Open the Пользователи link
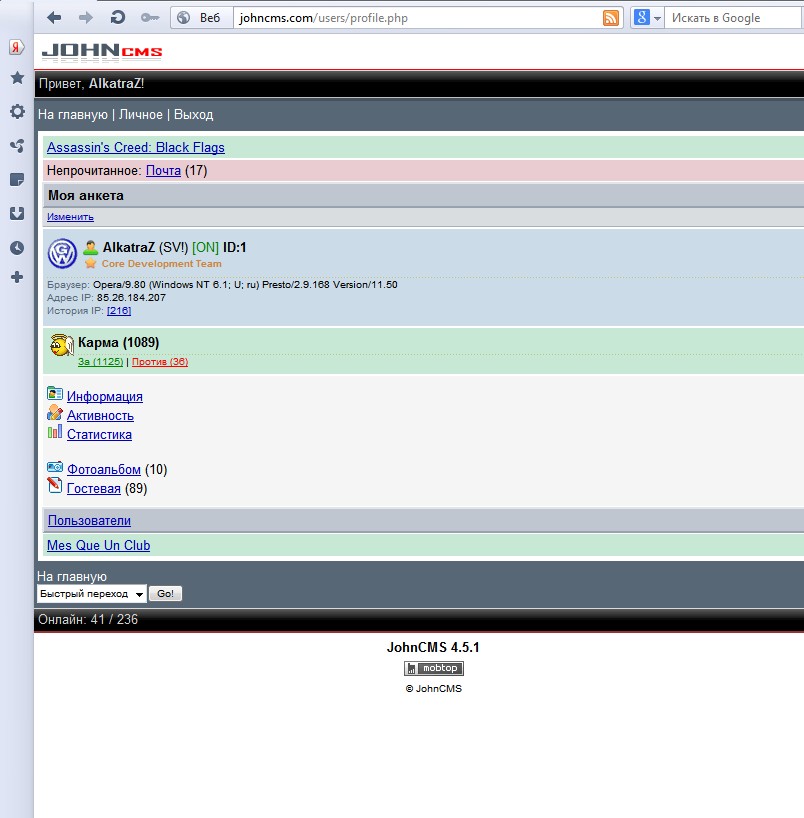The image size is (804, 818). (89, 521)
